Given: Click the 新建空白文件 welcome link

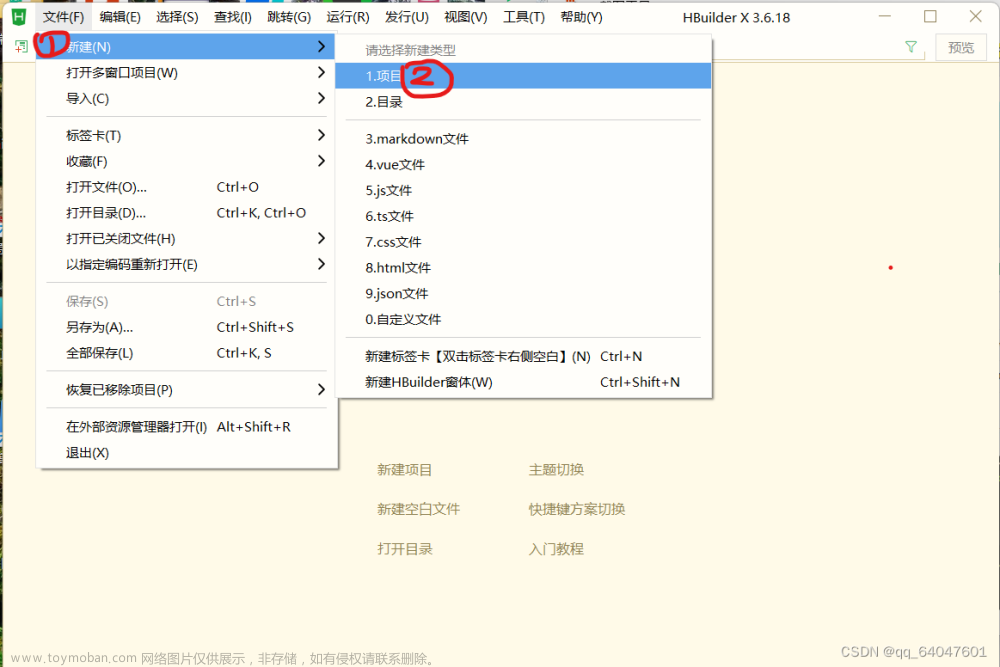Looking at the screenshot, I should 418,509.
